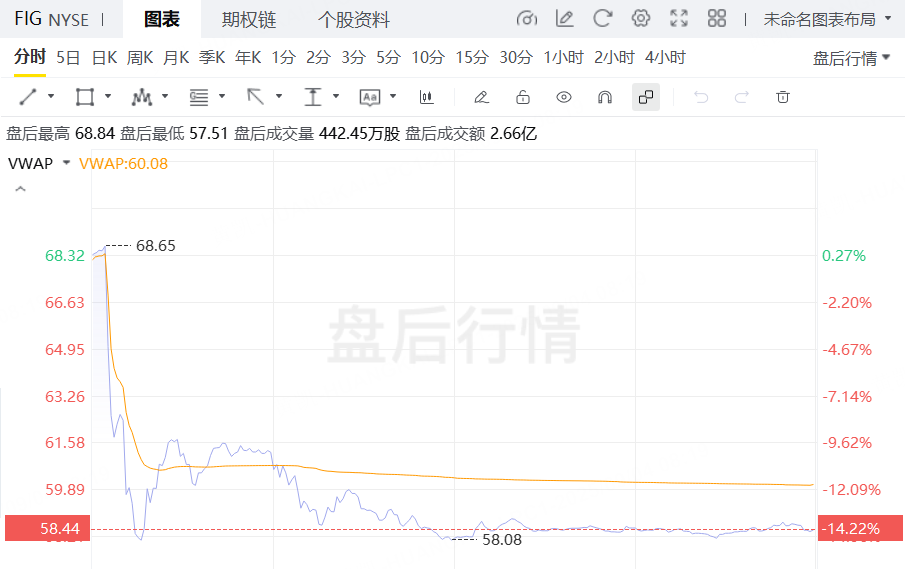Toggle drawings visibility eye icon

click(x=564, y=97)
